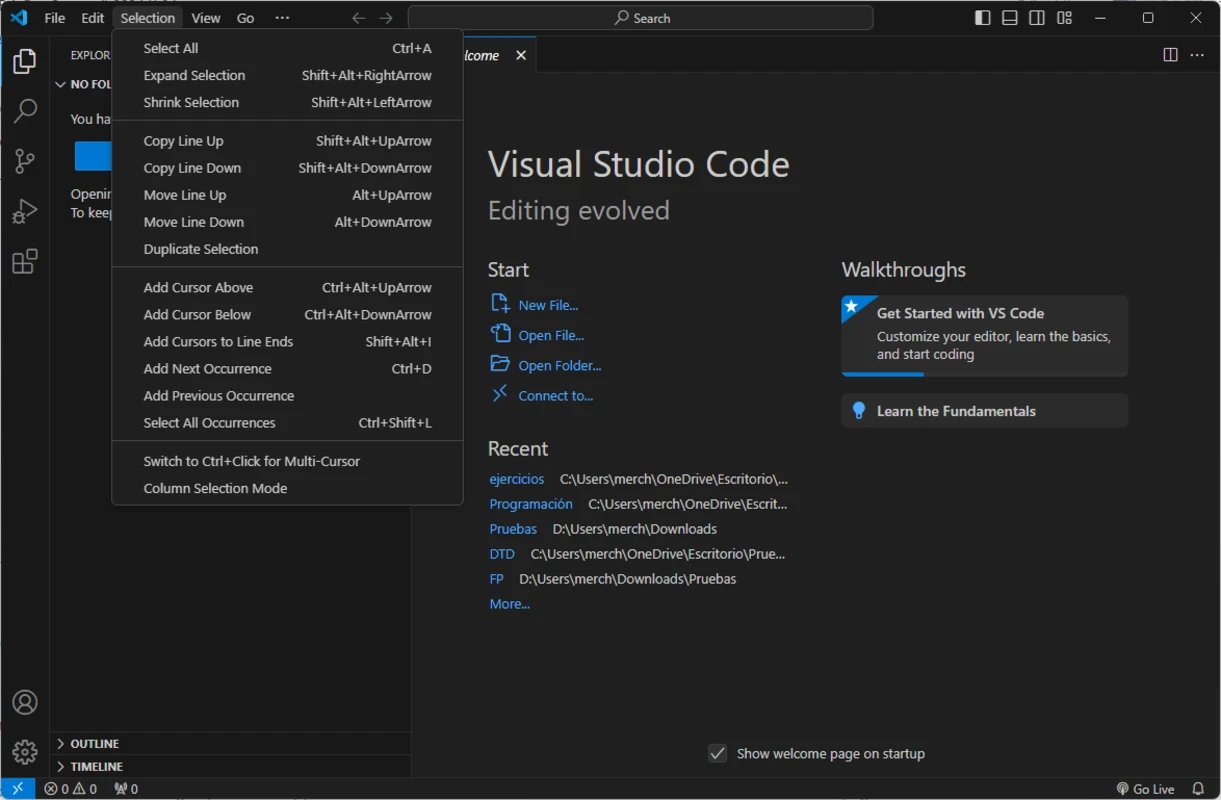Image resolution: width=1221 pixels, height=800 pixels.
Task: Open notifications bell in status bar
Action: [1198, 789]
